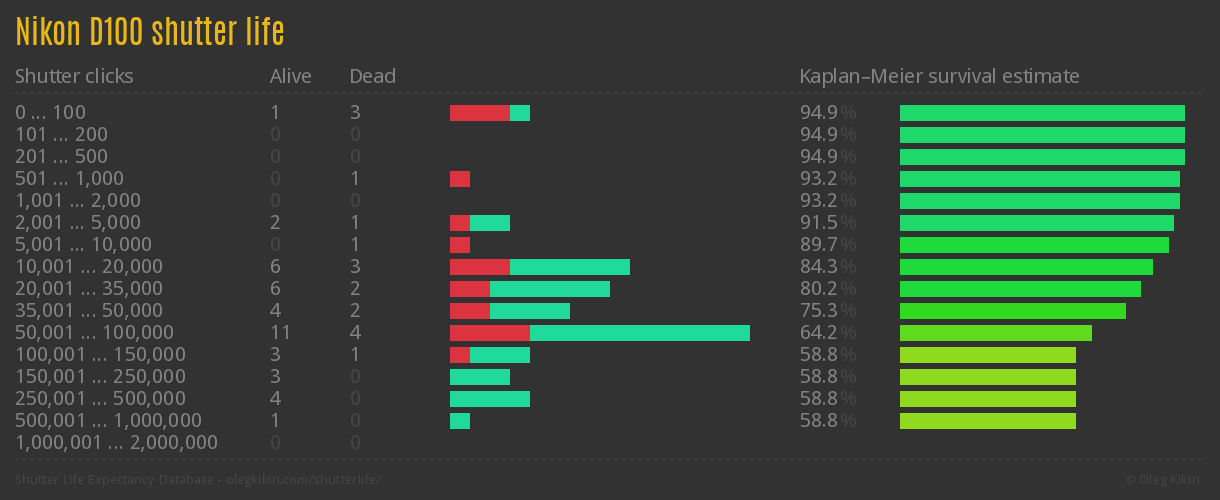Click the 'Shutter clicks' column header

pyautogui.click(x=74, y=76)
